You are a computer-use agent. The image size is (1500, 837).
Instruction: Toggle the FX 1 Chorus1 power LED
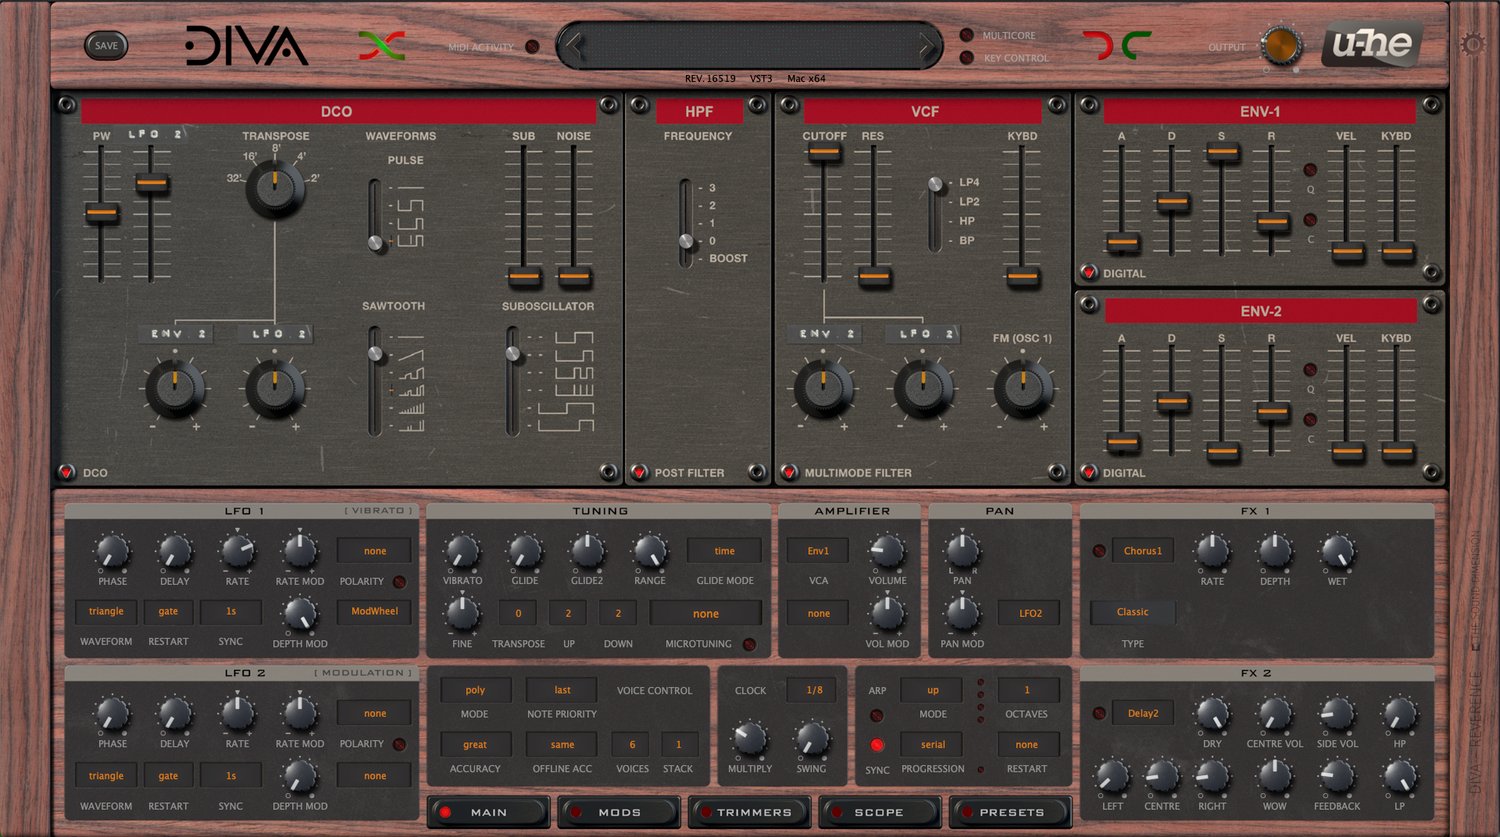(x=1099, y=551)
